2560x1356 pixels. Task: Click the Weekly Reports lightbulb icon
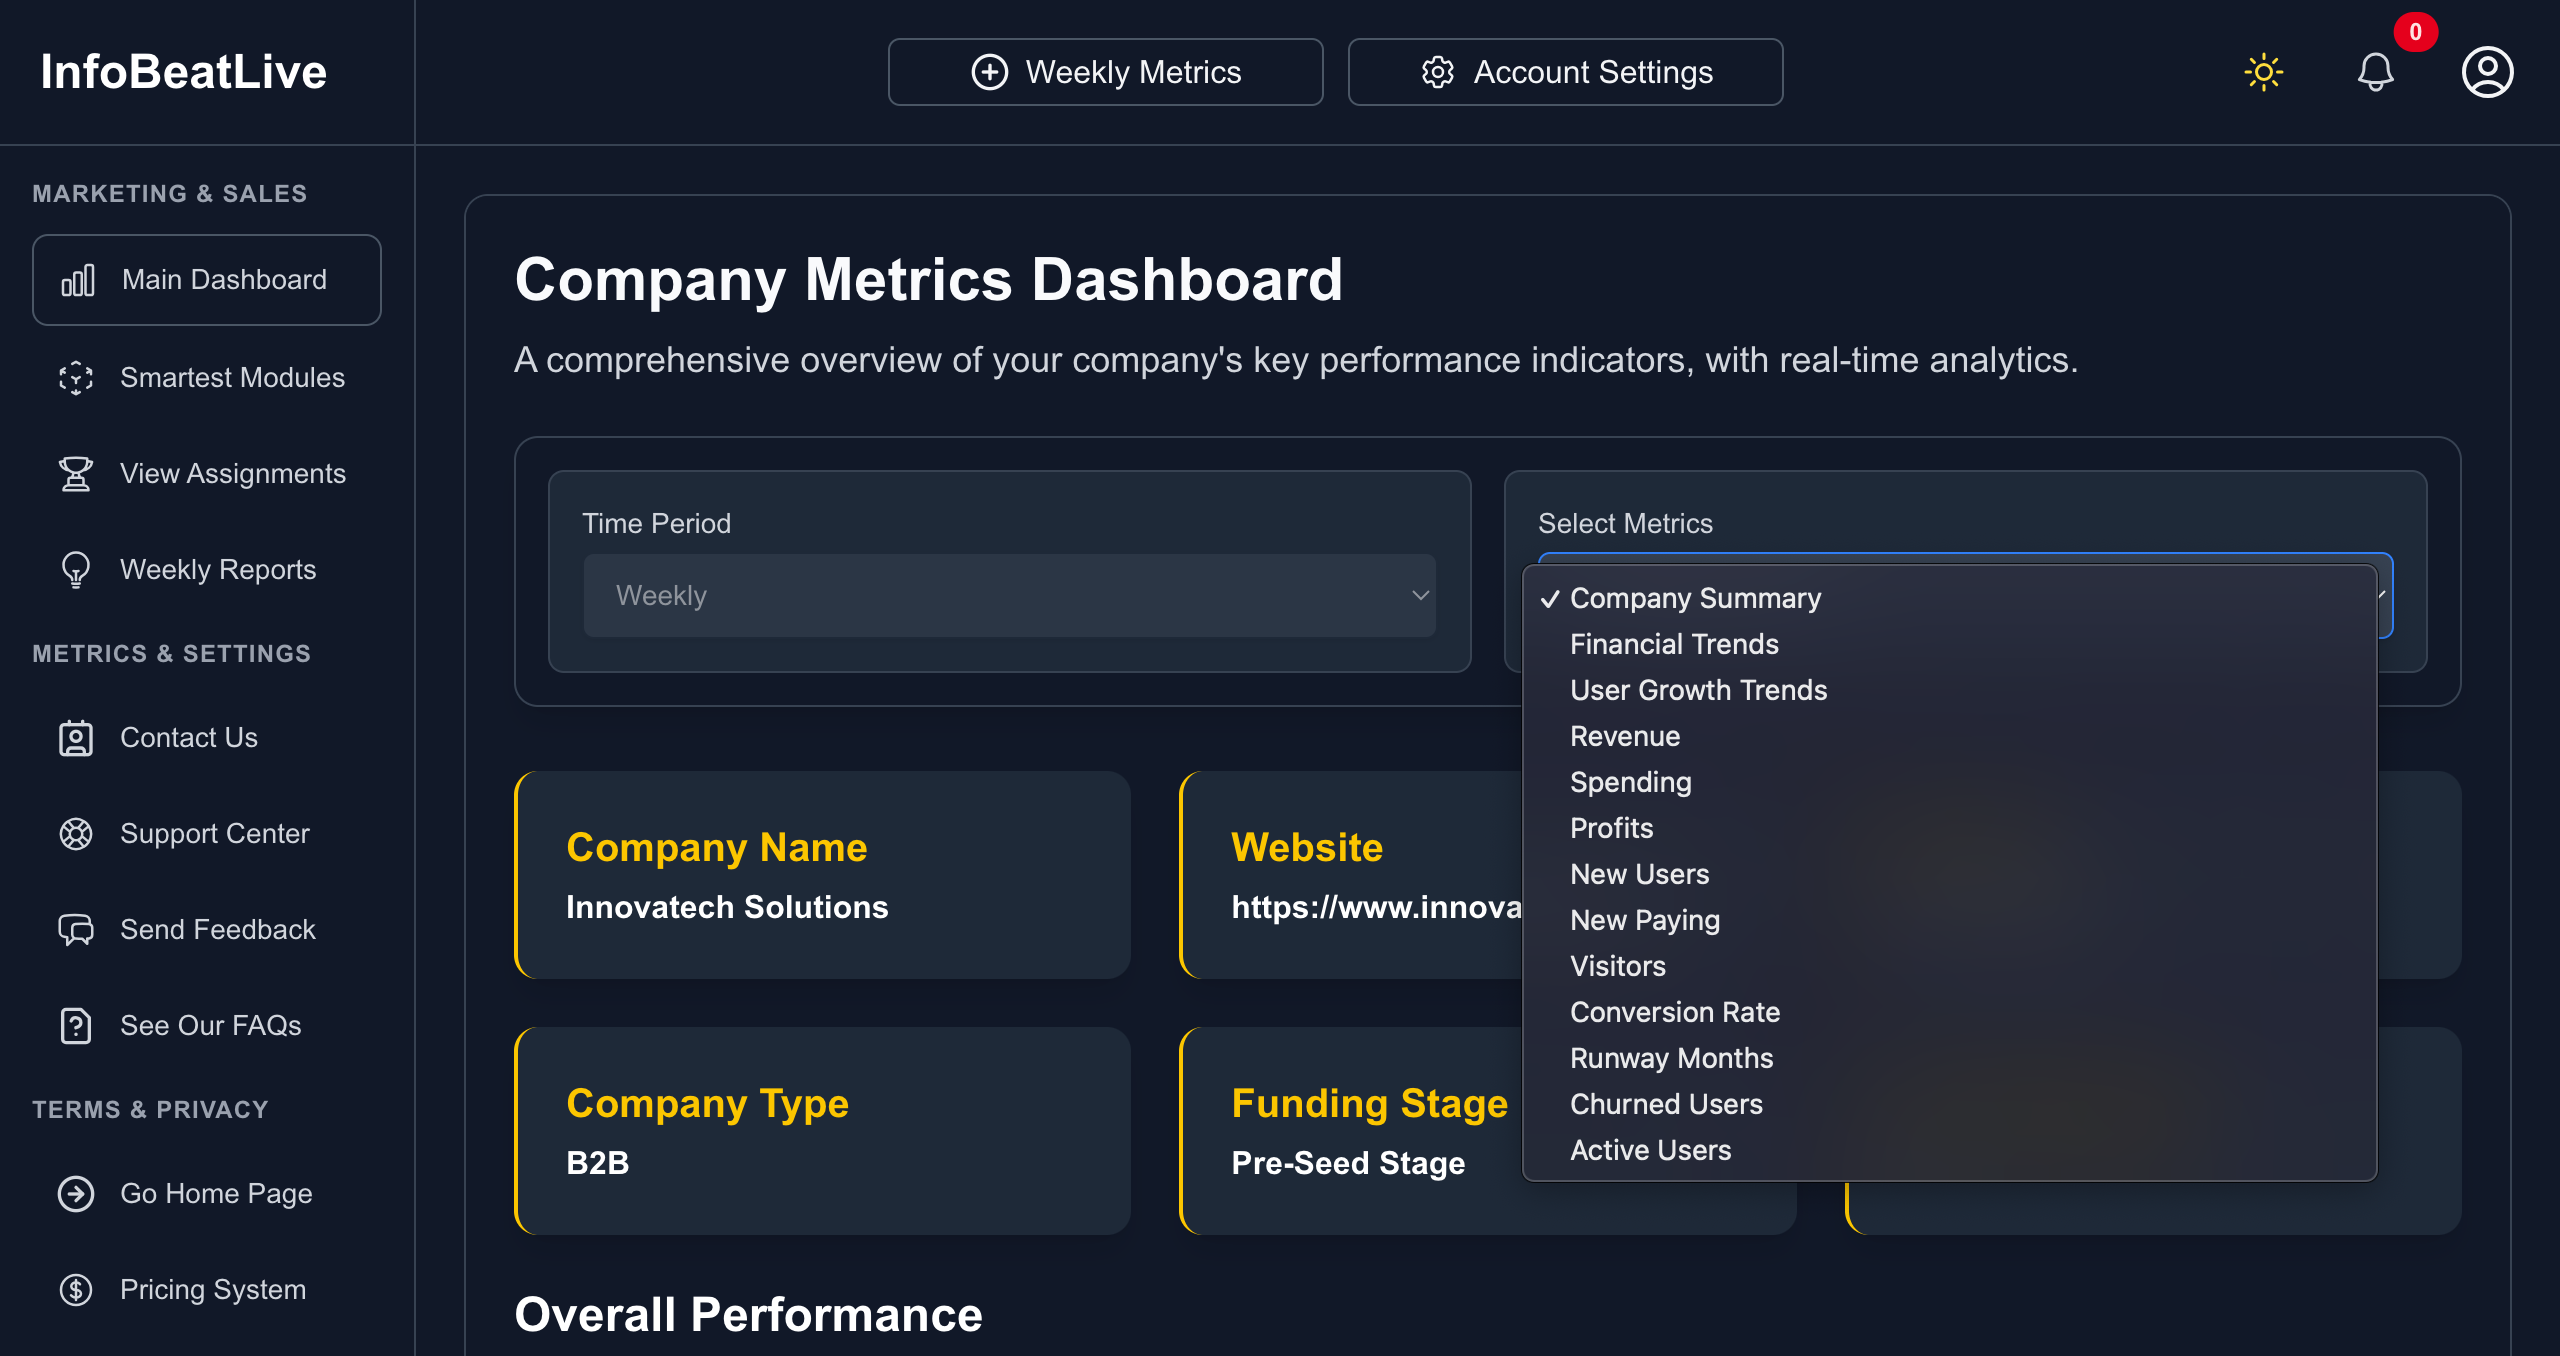76,570
